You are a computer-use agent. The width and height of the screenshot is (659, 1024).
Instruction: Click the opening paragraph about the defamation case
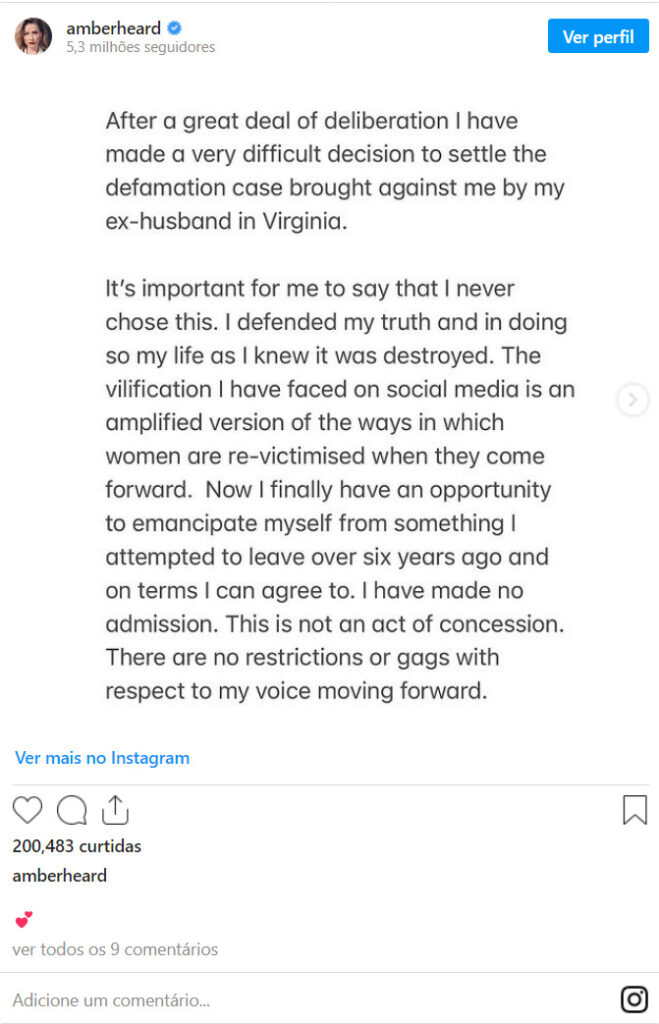334,171
